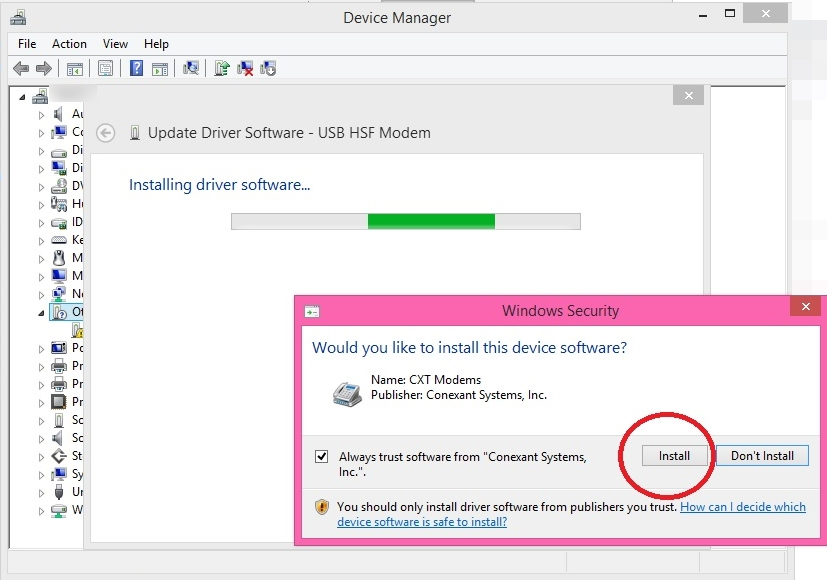827x580 pixels.
Task: Open the device software safety help link
Action: click(x=743, y=507)
